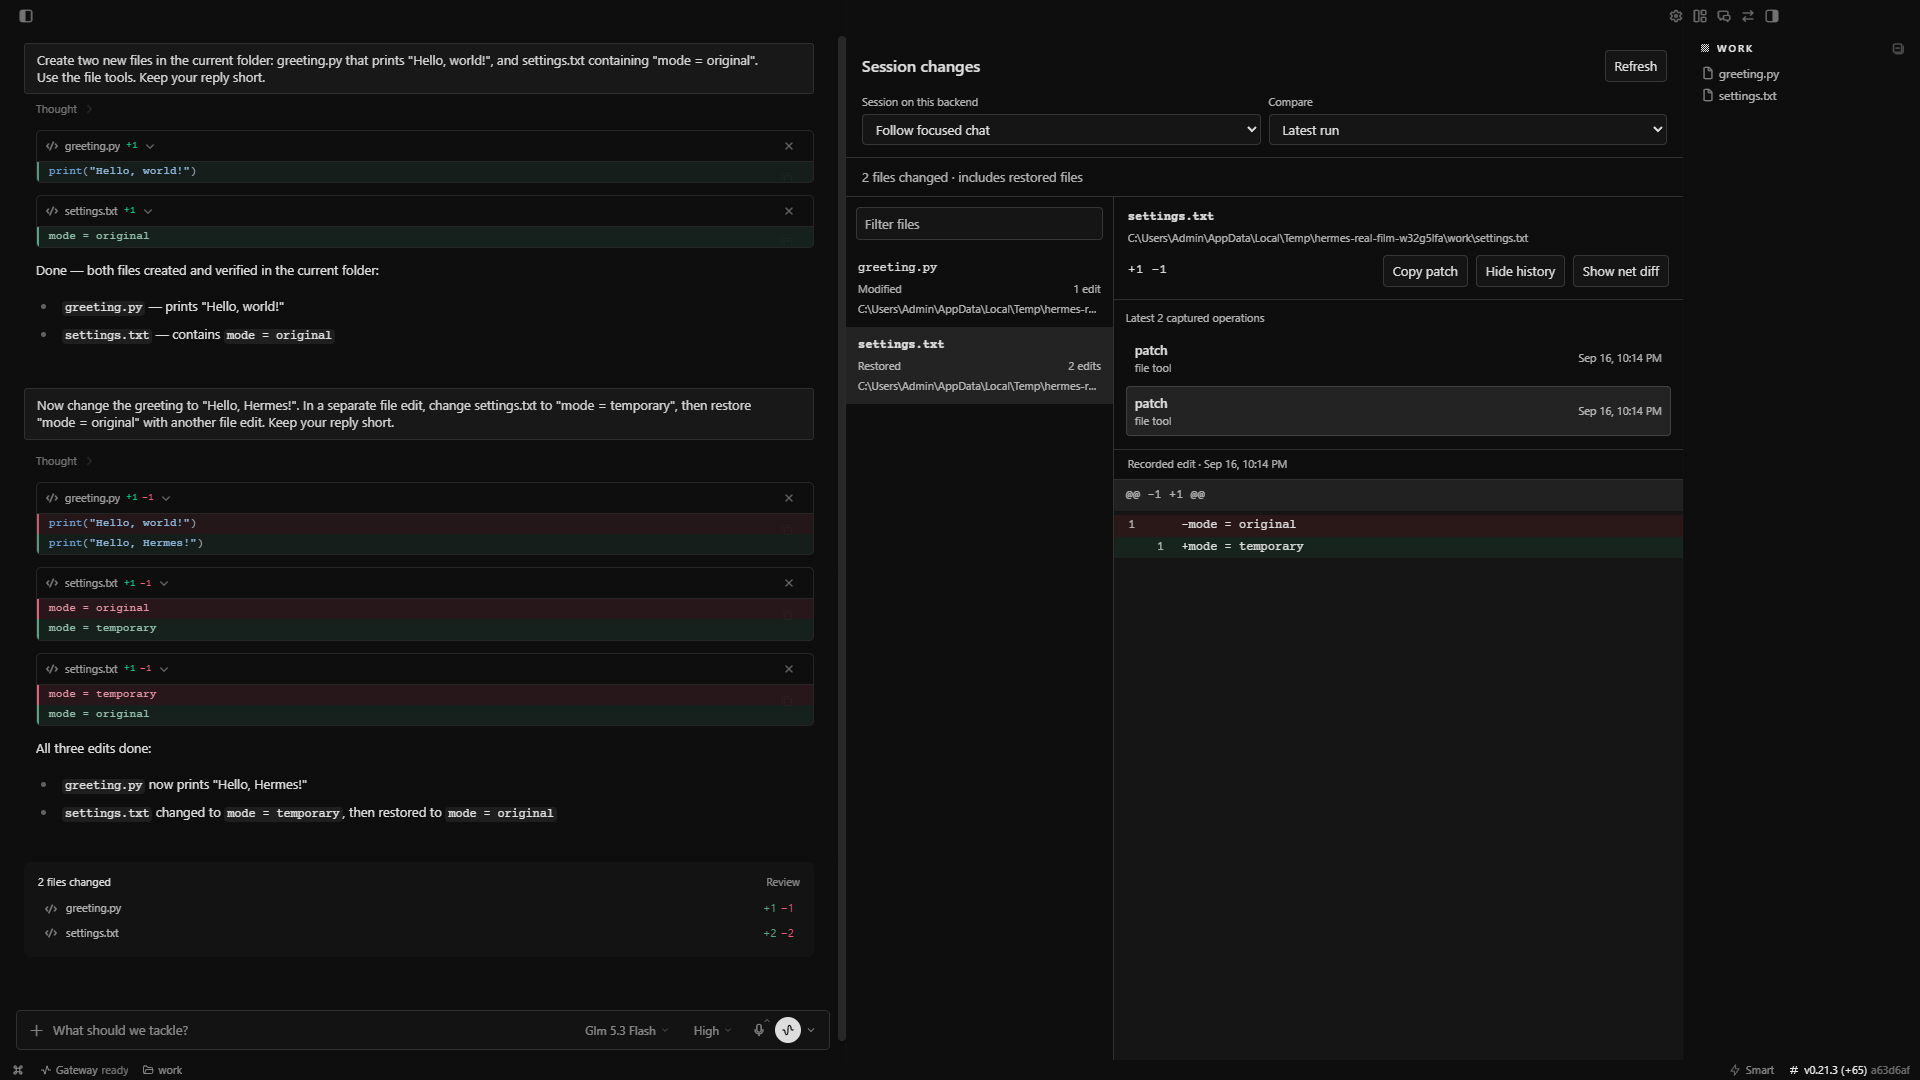Image resolution: width=1920 pixels, height=1080 pixels.
Task: Click the Hide history button
Action: click(x=1520, y=271)
